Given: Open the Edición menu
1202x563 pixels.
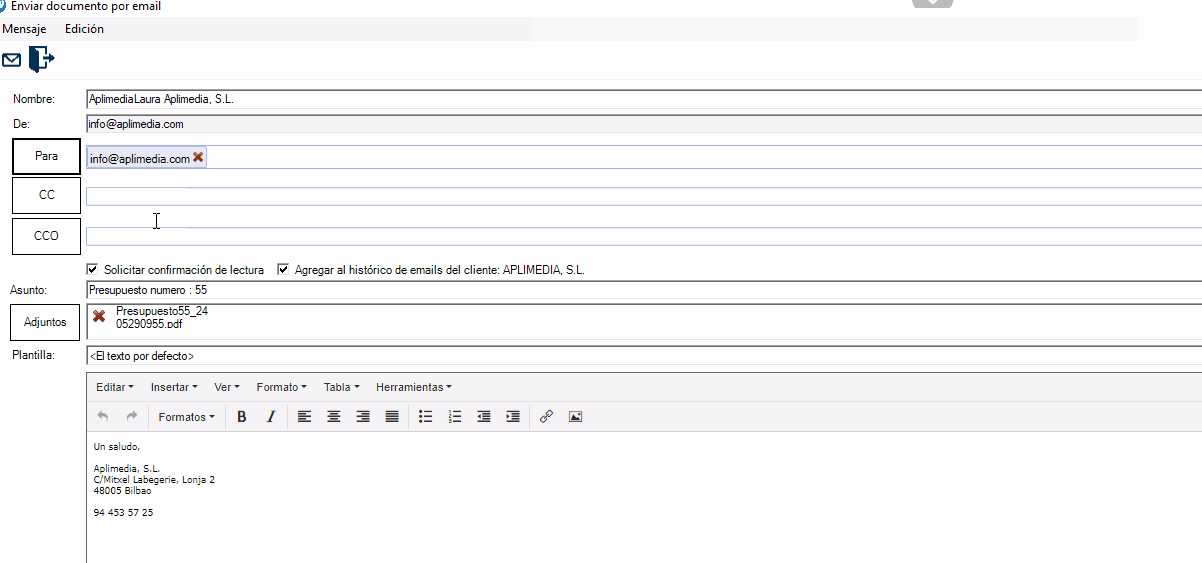Looking at the screenshot, I should pyautogui.click(x=84, y=29).
